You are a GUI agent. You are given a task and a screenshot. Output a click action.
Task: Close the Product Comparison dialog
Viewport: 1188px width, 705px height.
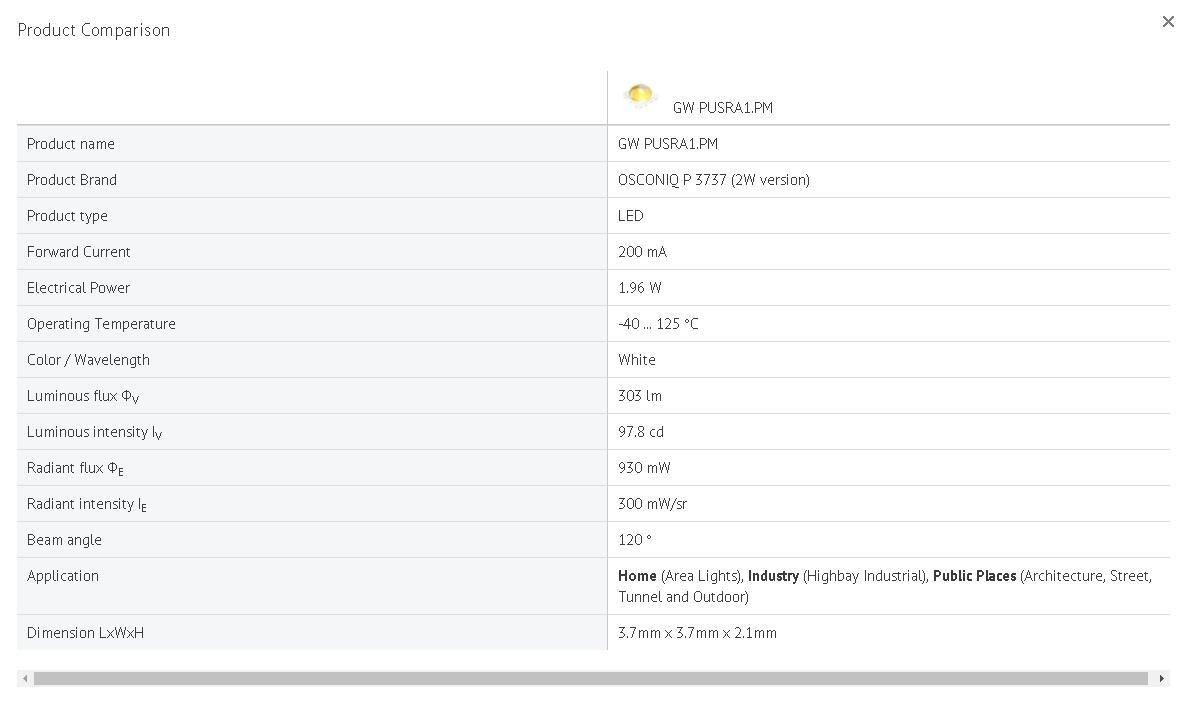(x=1168, y=22)
